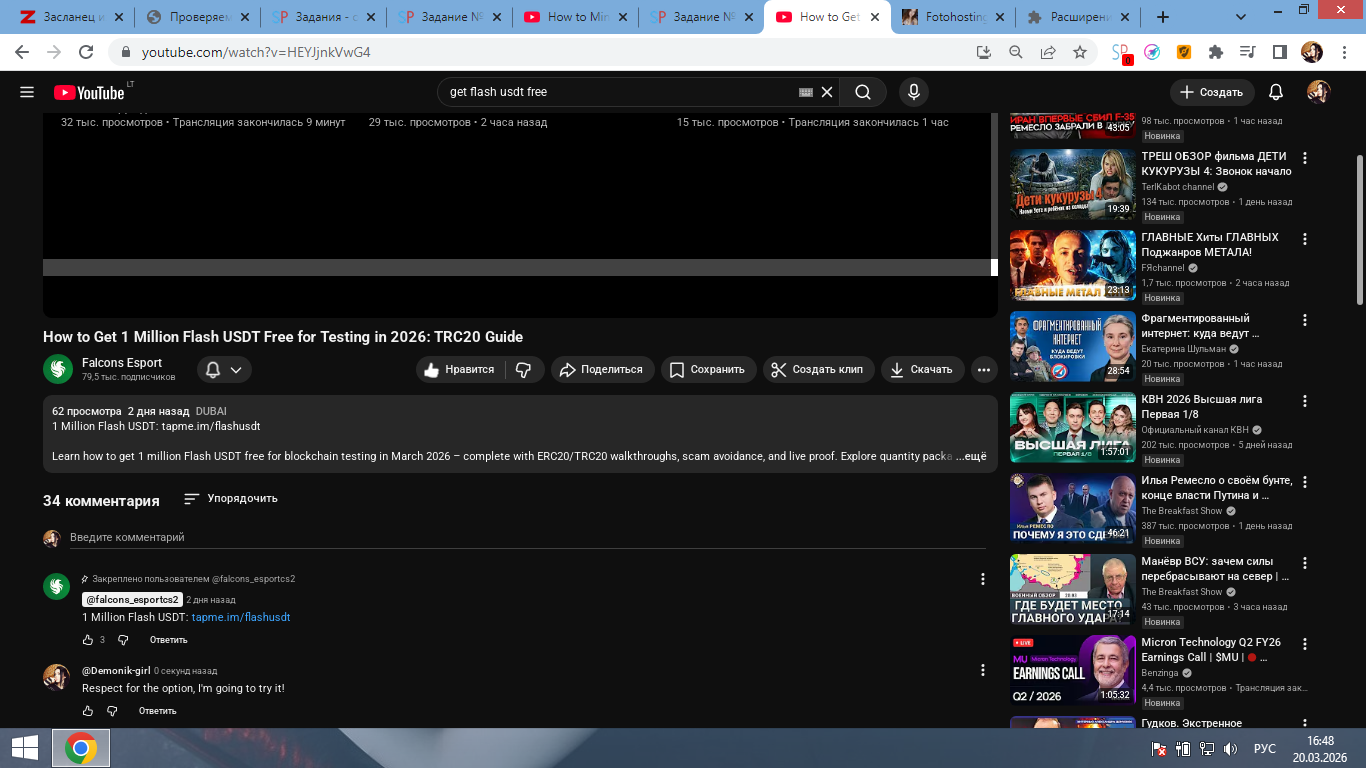
Task: Open the Упорядочить comment sort menu
Action: point(231,498)
